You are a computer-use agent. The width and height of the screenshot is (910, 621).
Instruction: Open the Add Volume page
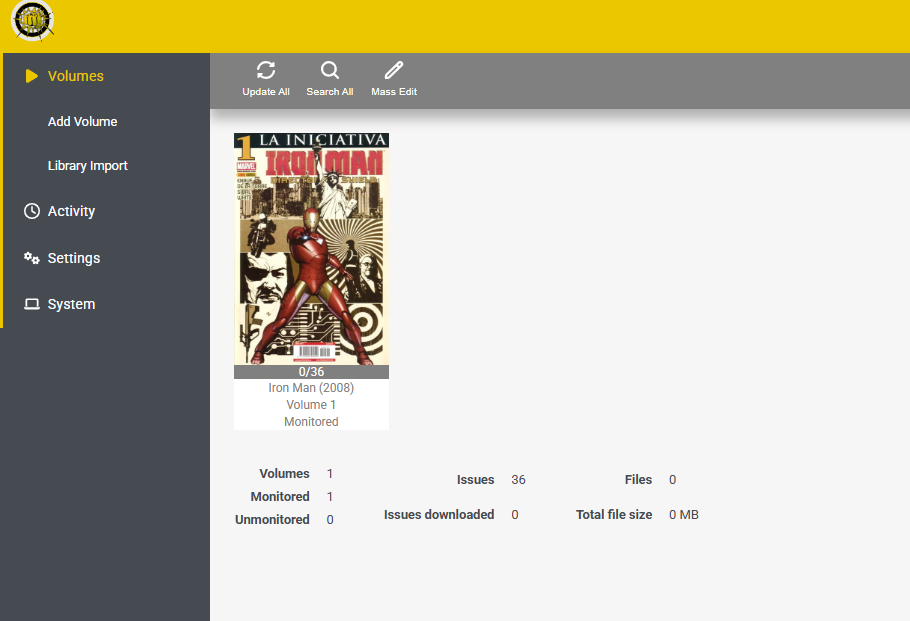pos(82,121)
